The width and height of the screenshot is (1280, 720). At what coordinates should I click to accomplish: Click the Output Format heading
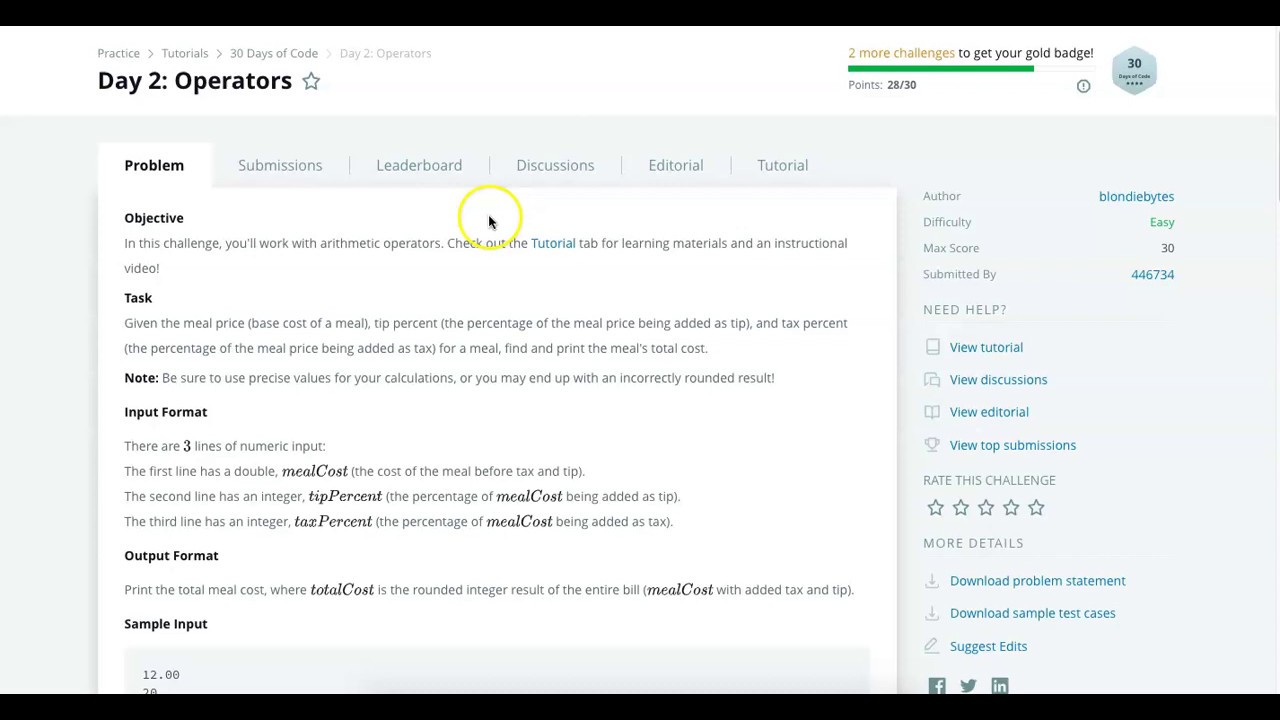click(x=171, y=556)
